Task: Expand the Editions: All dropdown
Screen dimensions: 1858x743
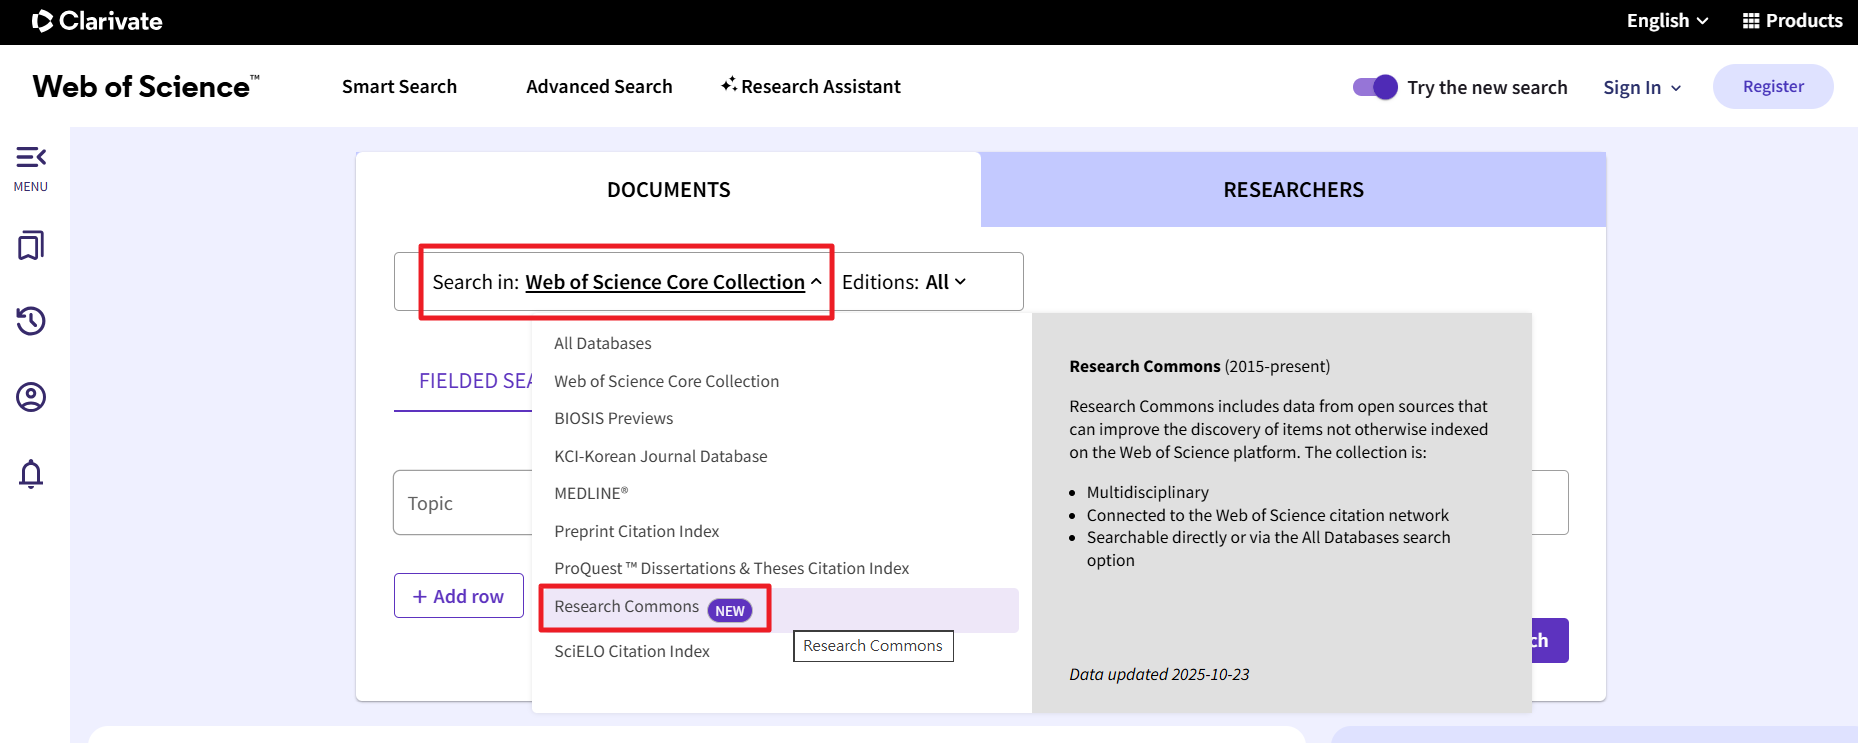Action: pyautogui.click(x=904, y=282)
